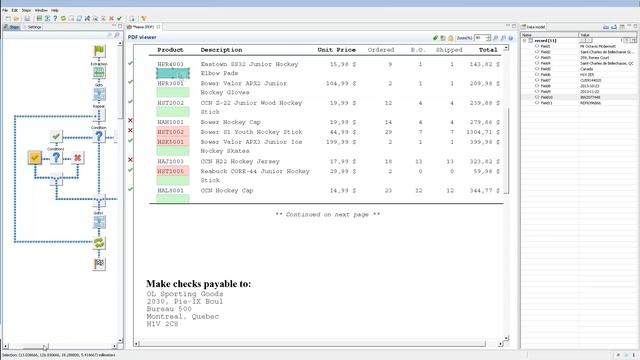Add an Extract step from the toolbar

[x=39, y=18]
